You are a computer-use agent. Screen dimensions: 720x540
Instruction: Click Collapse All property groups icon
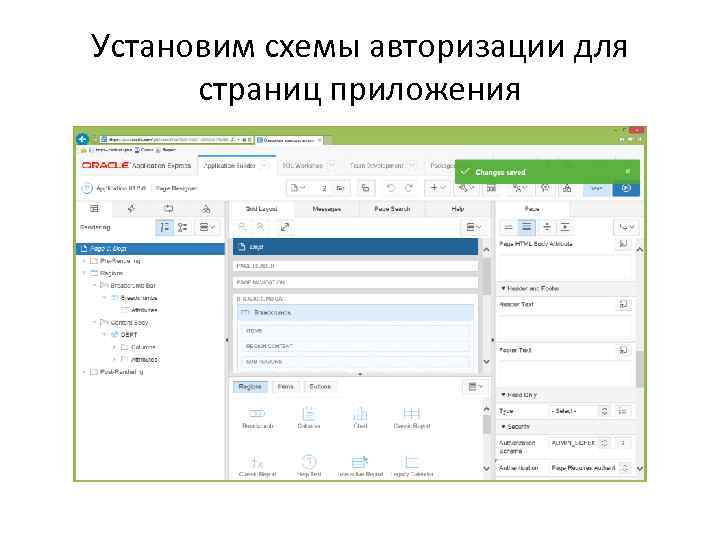547,227
